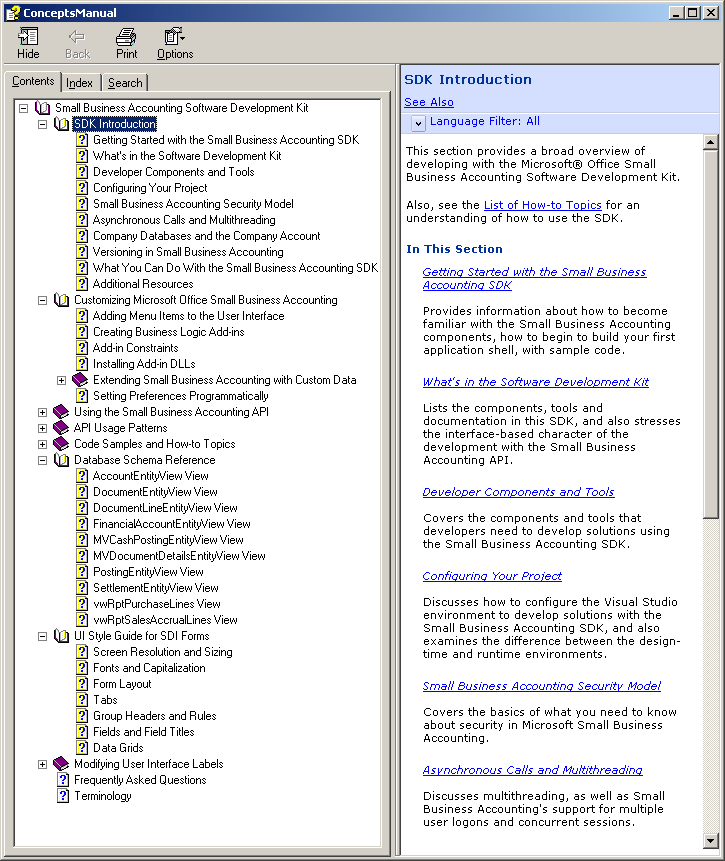Click the page icon beside Form Layout
This screenshot has width=725, height=861.
click(82, 684)
